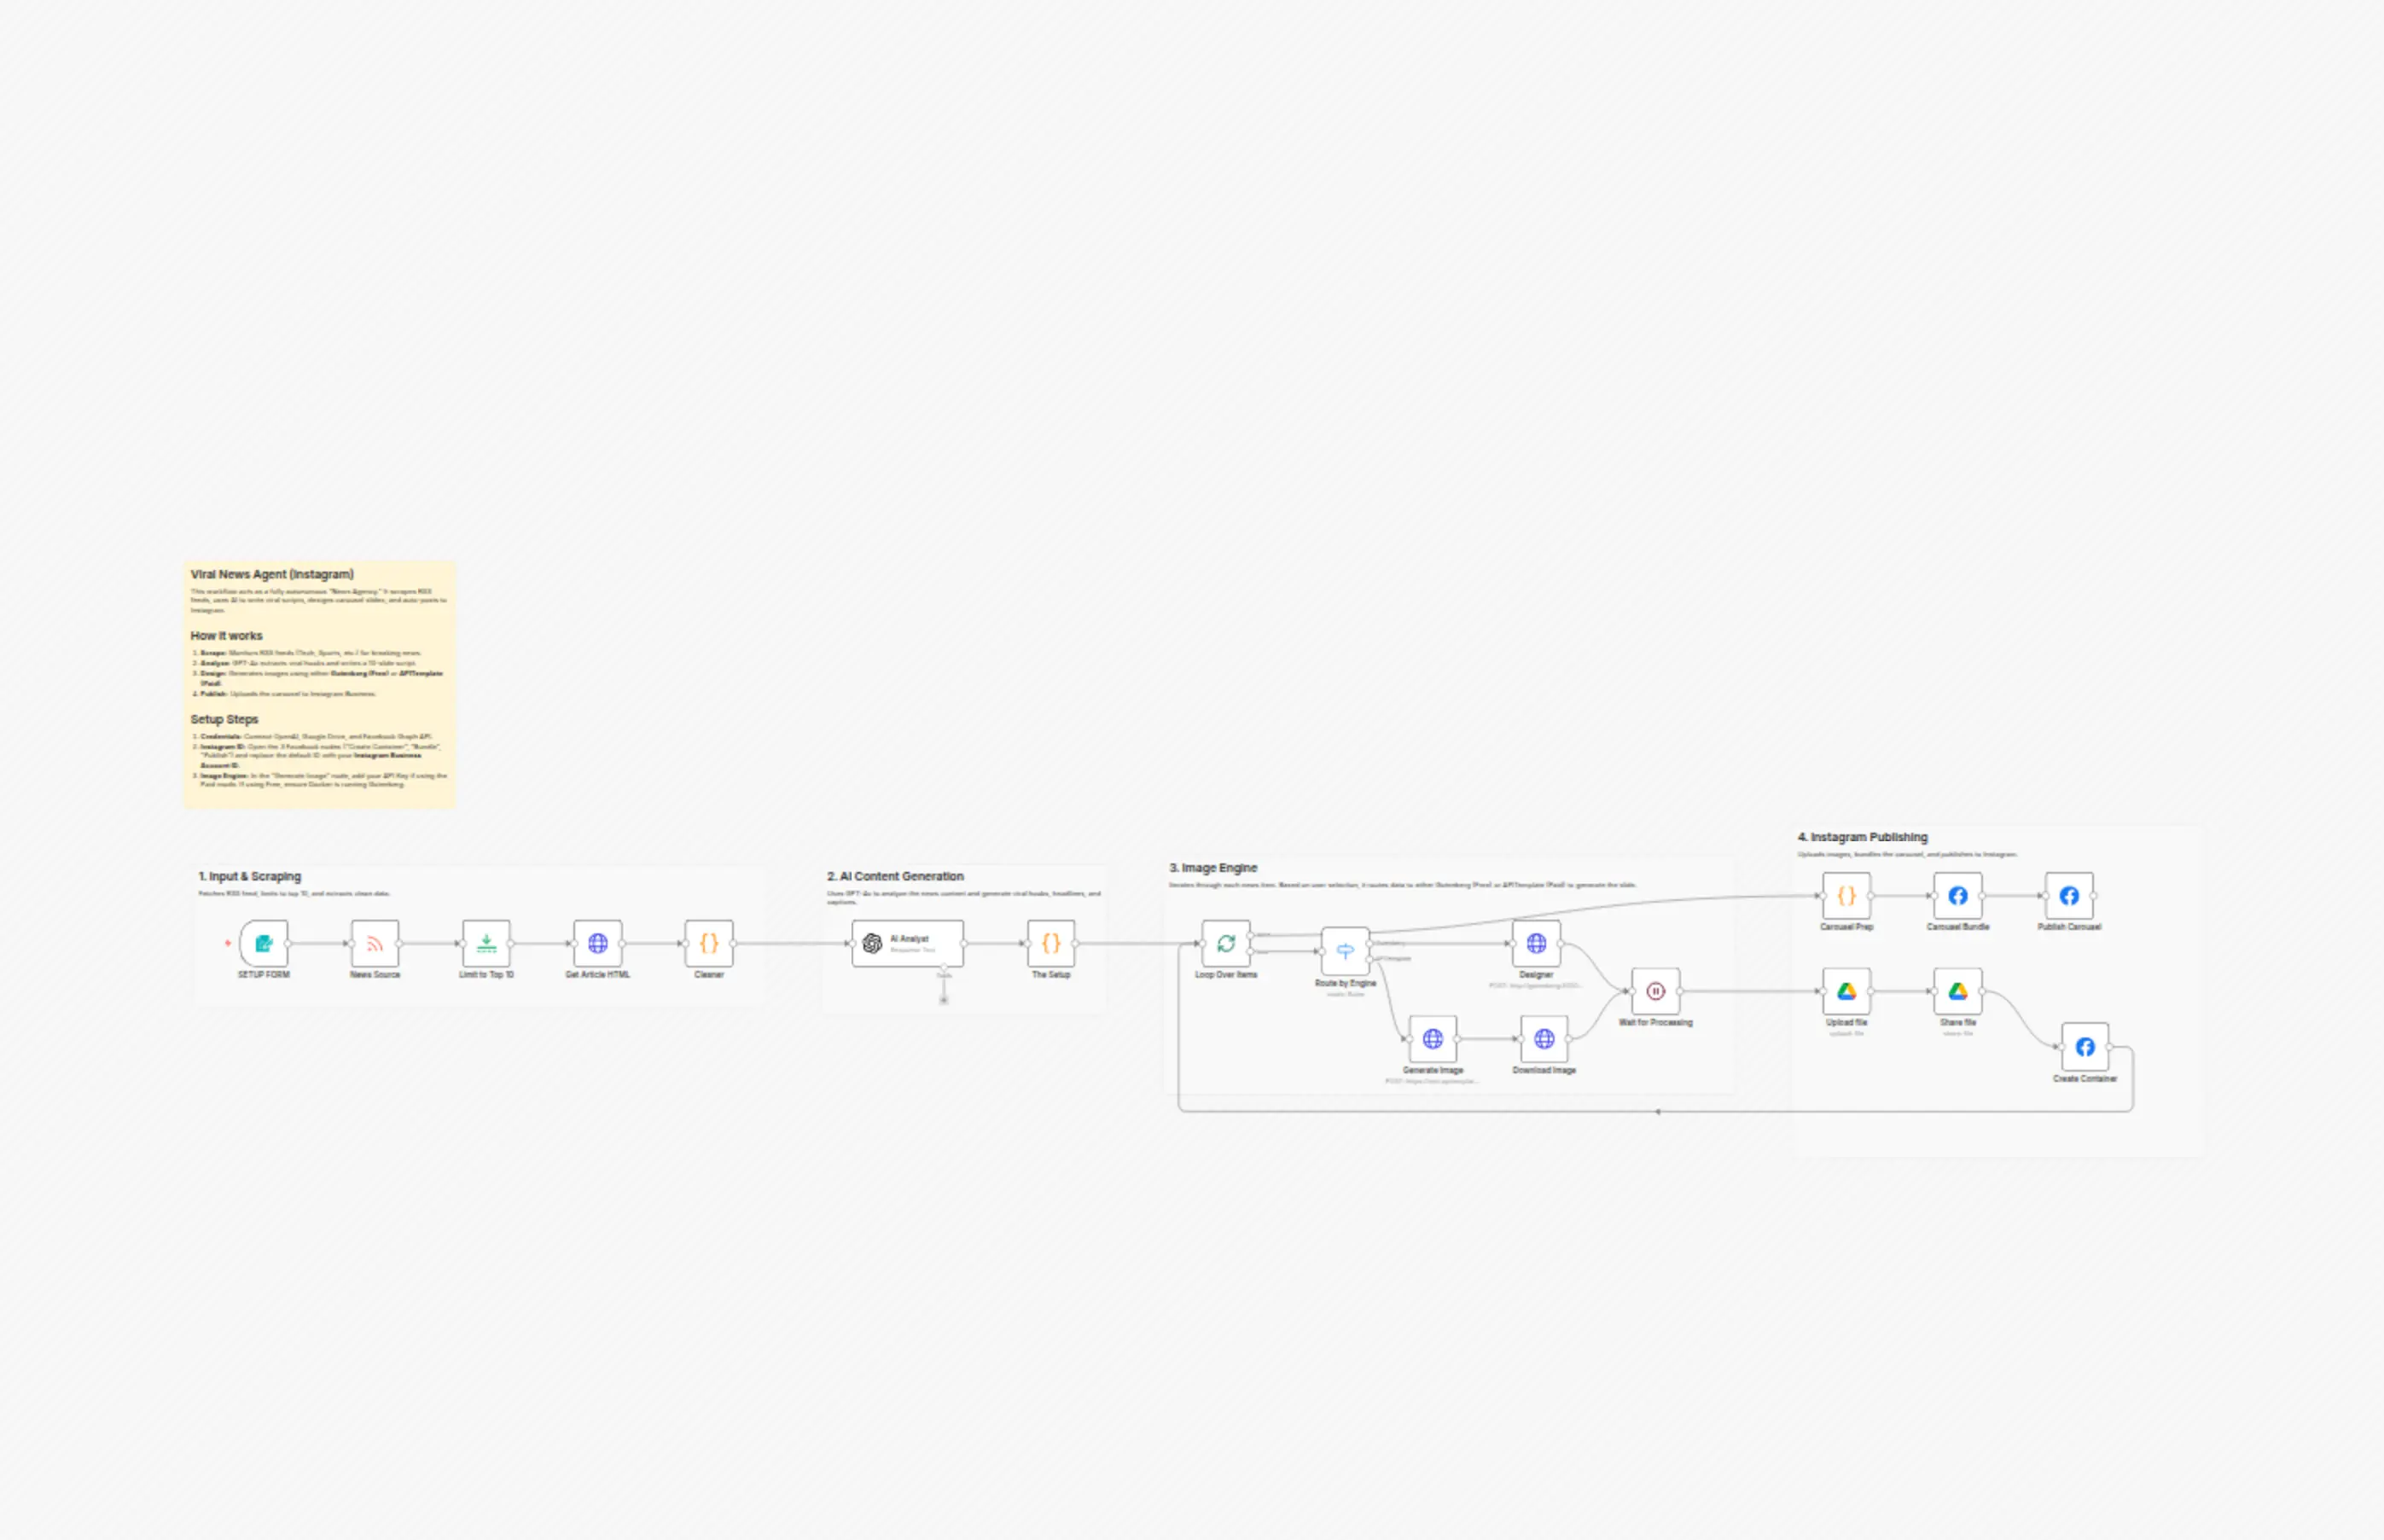Open the Get Article HTML node
Image resolution: width=2384 pixels, height=1540 pixels.
coord(598,943)
